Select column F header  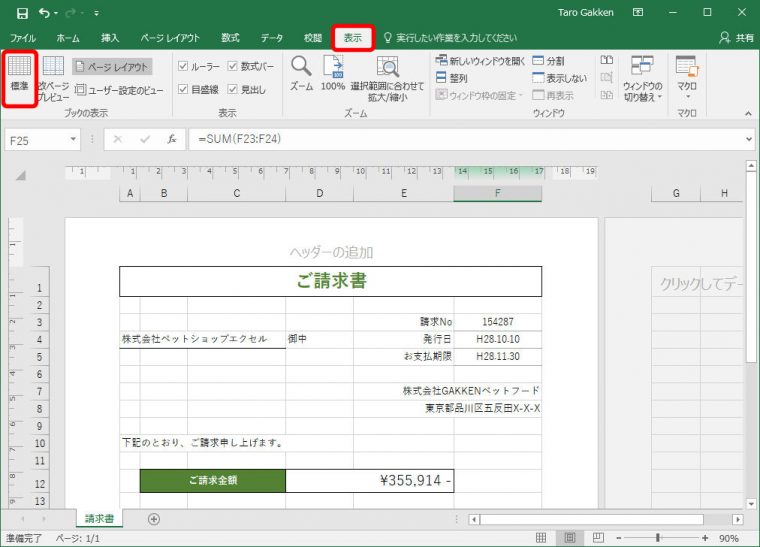(x=498, y=193)
